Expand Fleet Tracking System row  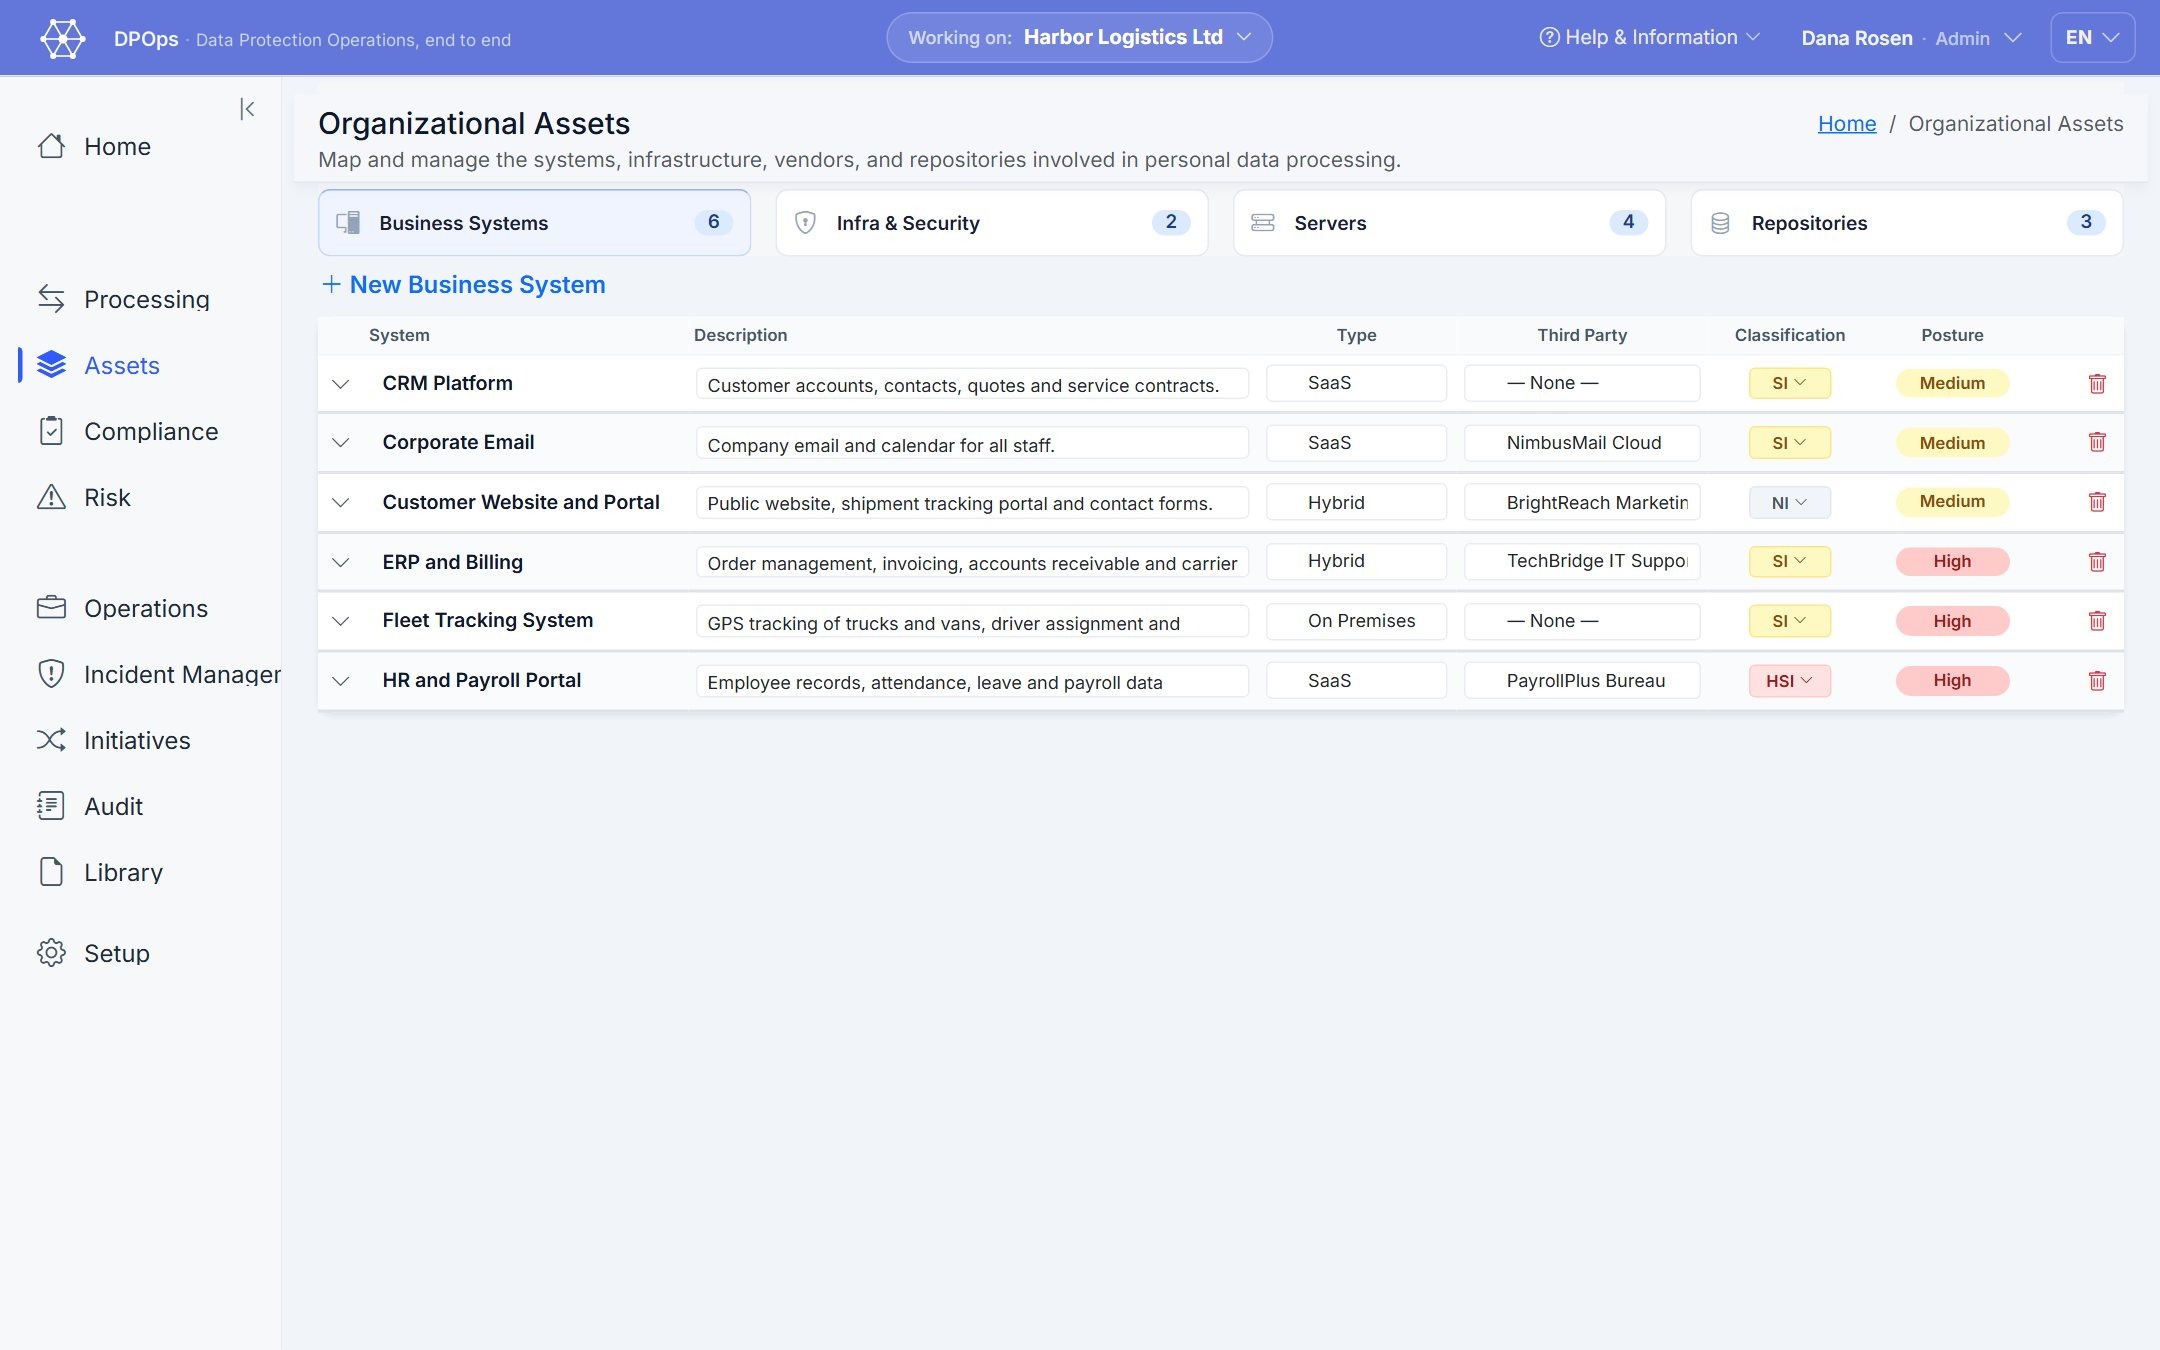[x=341, y=621]
